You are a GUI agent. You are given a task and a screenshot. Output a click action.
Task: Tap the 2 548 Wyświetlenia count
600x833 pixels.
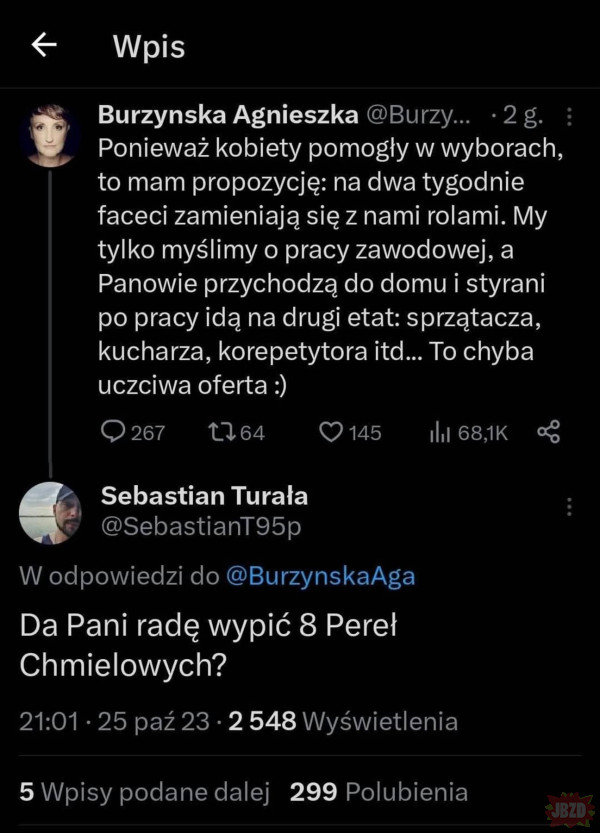pos(343,721)
